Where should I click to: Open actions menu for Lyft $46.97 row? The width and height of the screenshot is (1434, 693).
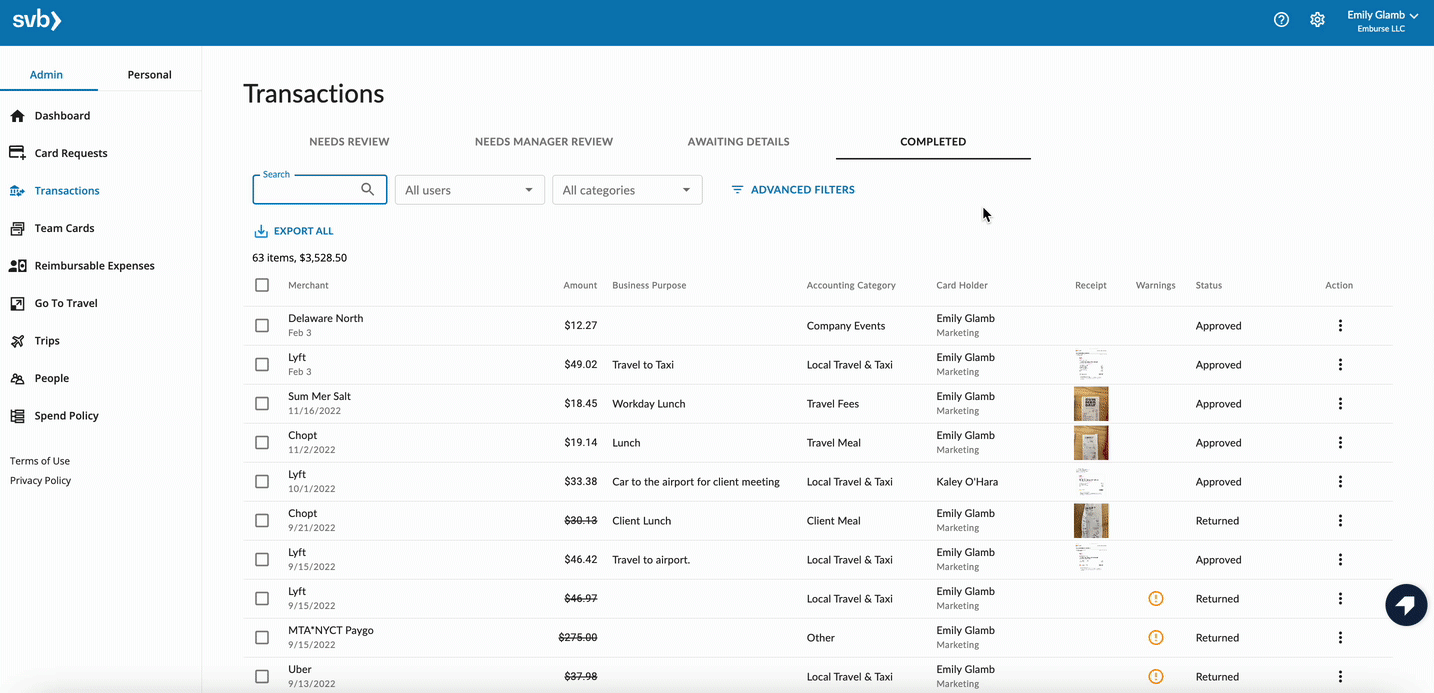click(1340, 599)
